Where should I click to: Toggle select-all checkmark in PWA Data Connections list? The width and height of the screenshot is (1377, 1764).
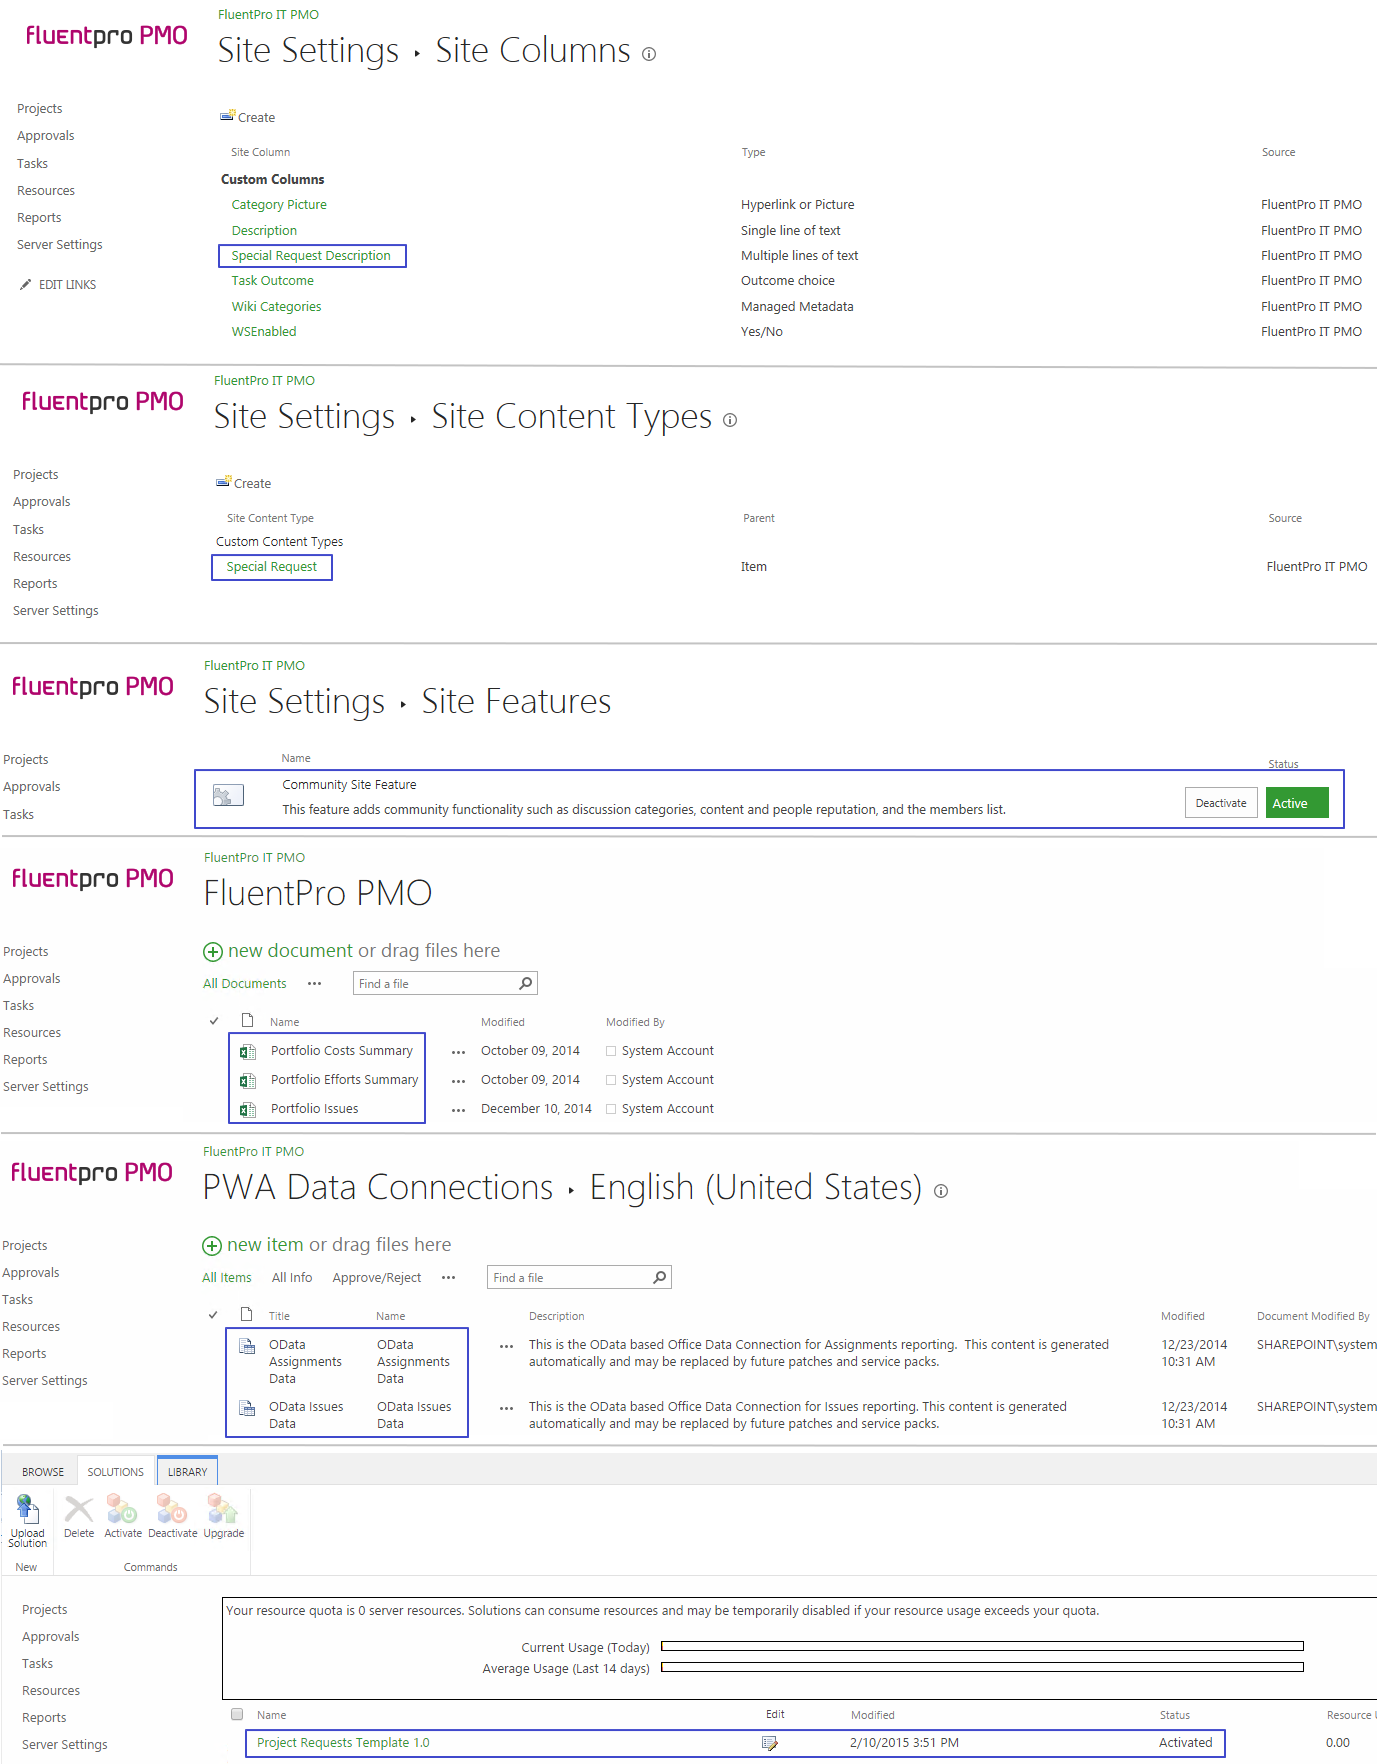coord(213,1315)
